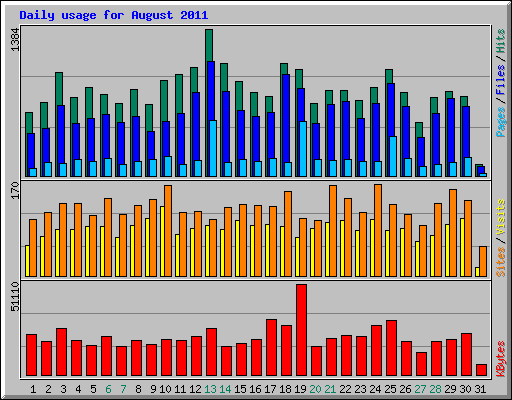The height and width of the screenshot is (400, 512).
Task: Click day label 2 on the x-axis
Action: click(x=48, y=389)
